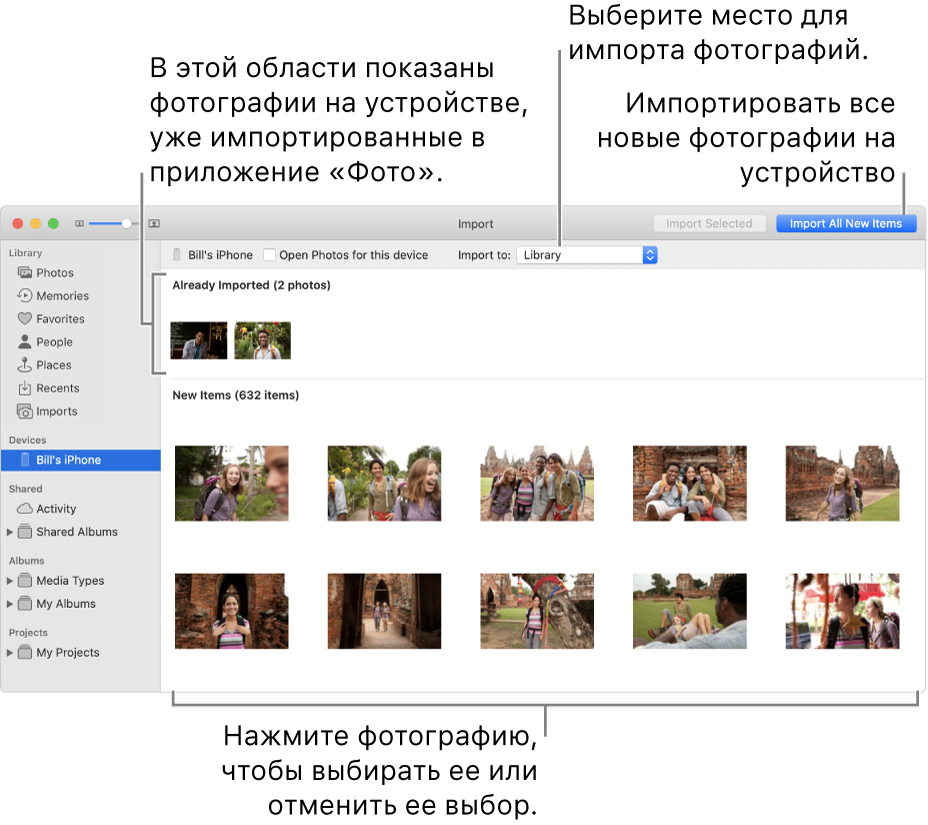Click the Favorites heart icon
This screenshot has width=928, height=825.
click(25, 319)
